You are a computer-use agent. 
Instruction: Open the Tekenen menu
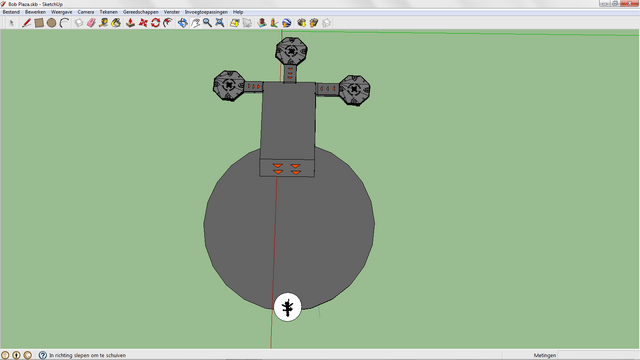coord(109,12)
